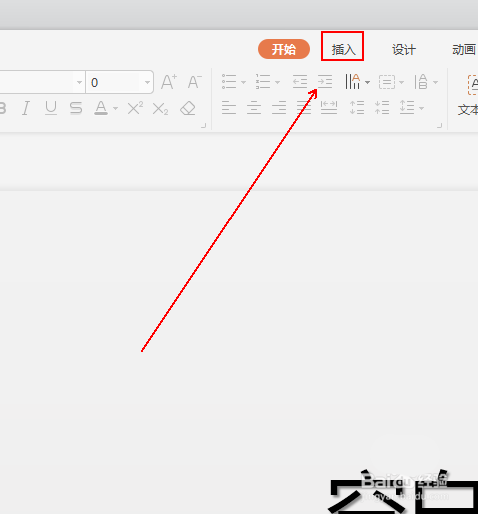This screenshot has width=478, height=514.
Task: Click the dashed-box align text icon
Action: coord(387,82)
